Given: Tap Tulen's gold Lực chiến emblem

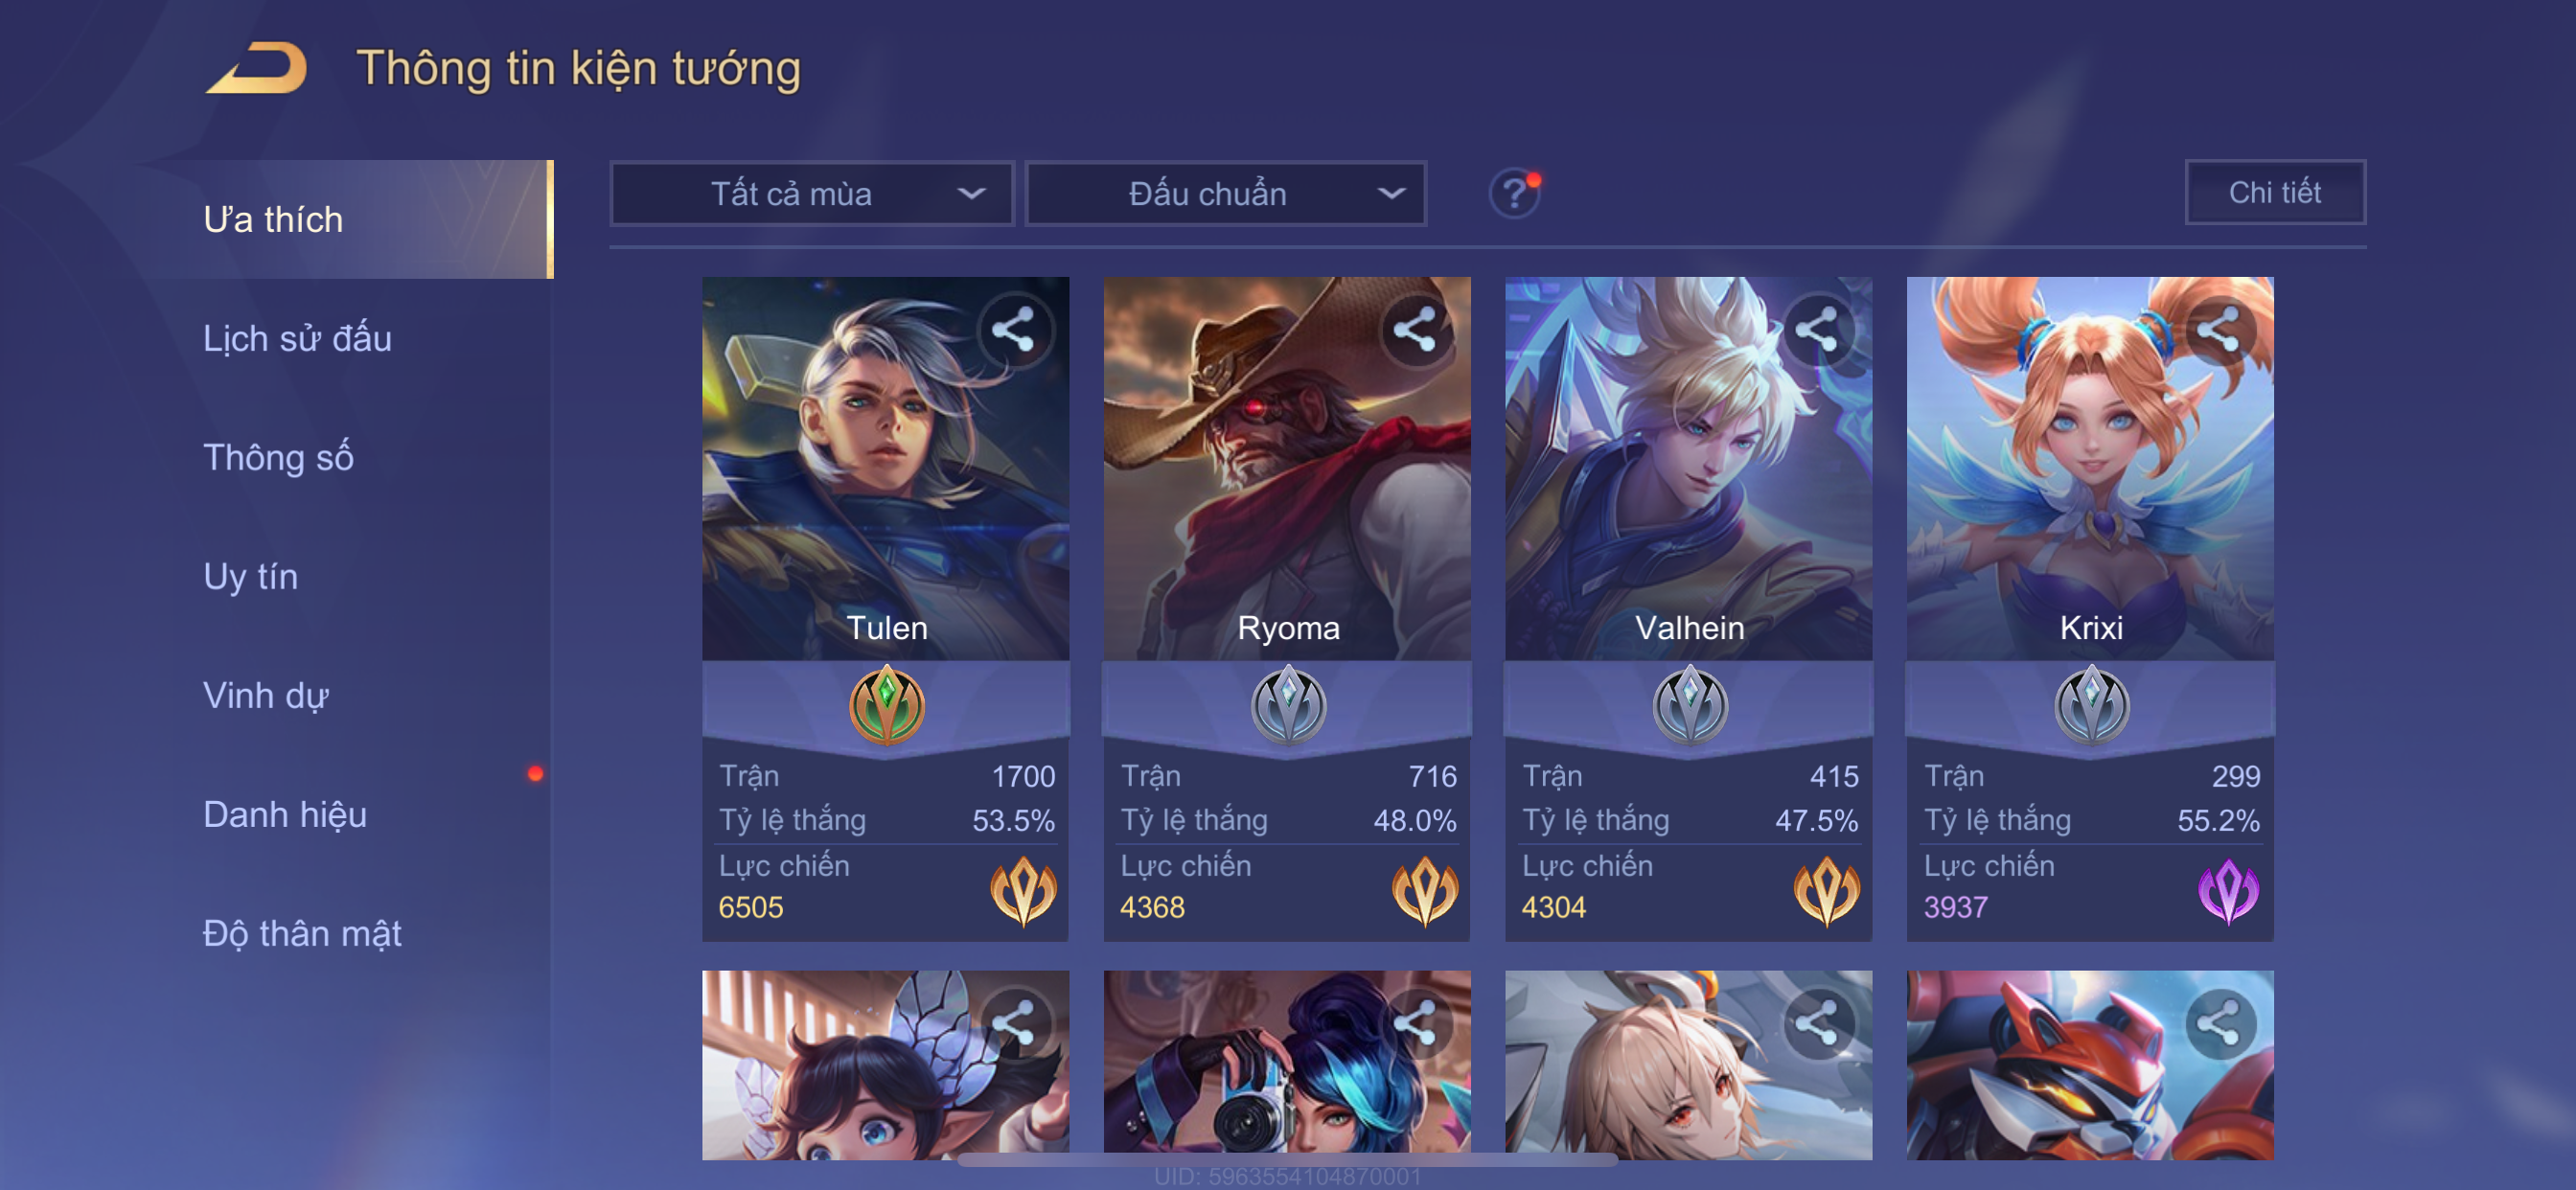Looking at the screenshot, I should [x=1023, y=889].
